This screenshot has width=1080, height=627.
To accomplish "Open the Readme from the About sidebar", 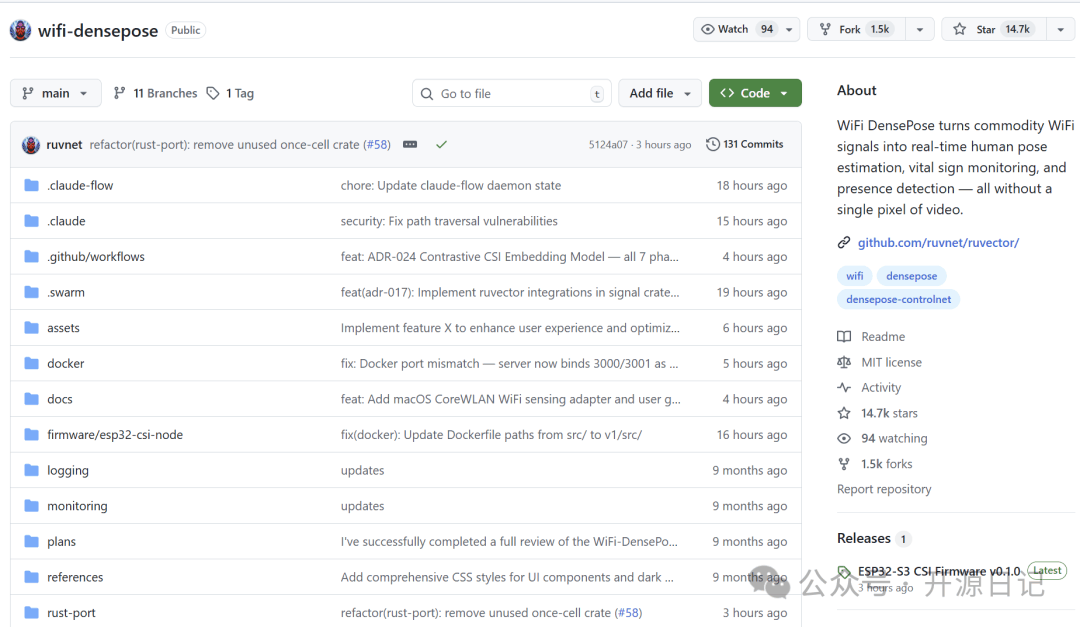I will click(882, 337).
